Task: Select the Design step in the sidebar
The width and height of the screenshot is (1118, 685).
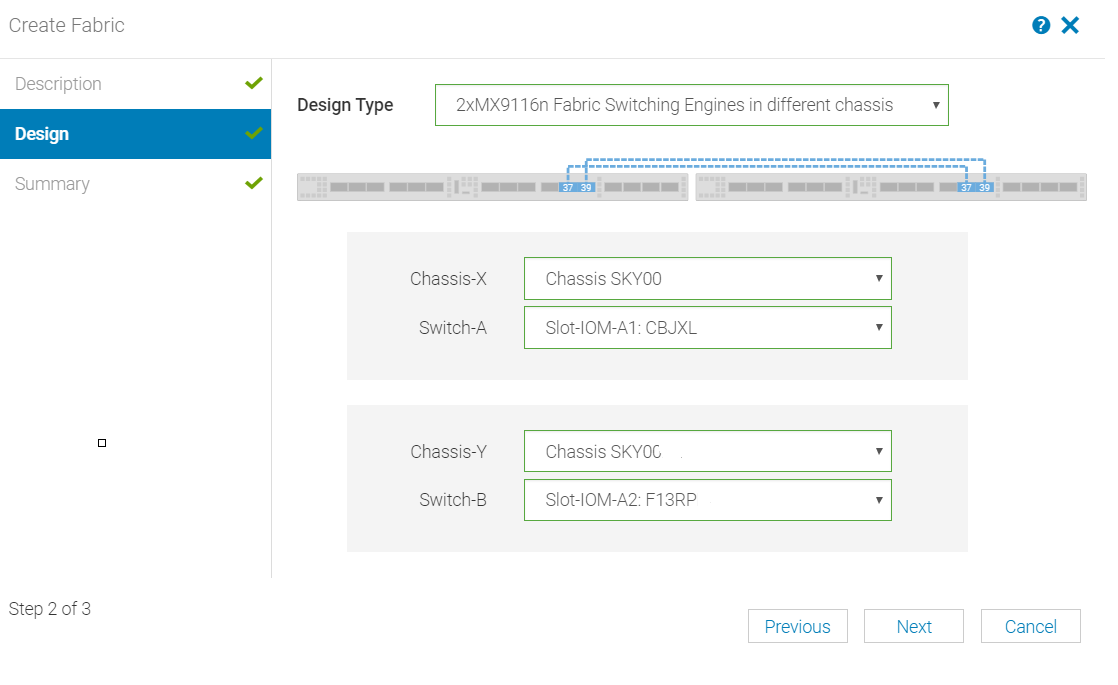Action: pyautogui.click(x=42, y=134)
